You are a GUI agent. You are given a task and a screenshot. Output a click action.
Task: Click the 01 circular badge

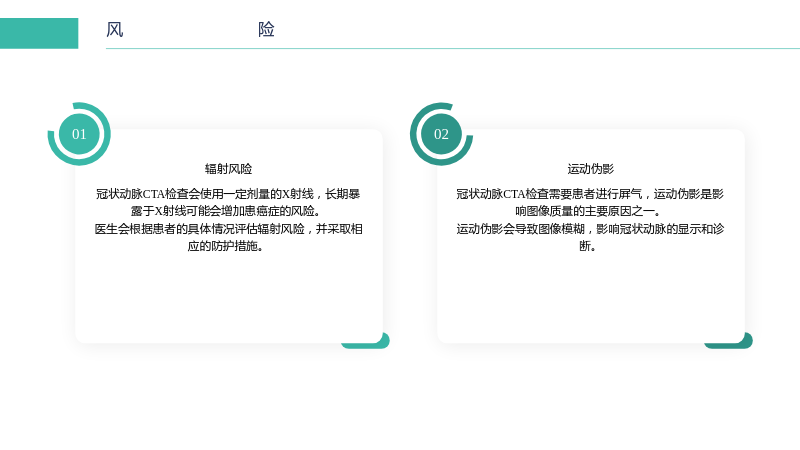79,134
